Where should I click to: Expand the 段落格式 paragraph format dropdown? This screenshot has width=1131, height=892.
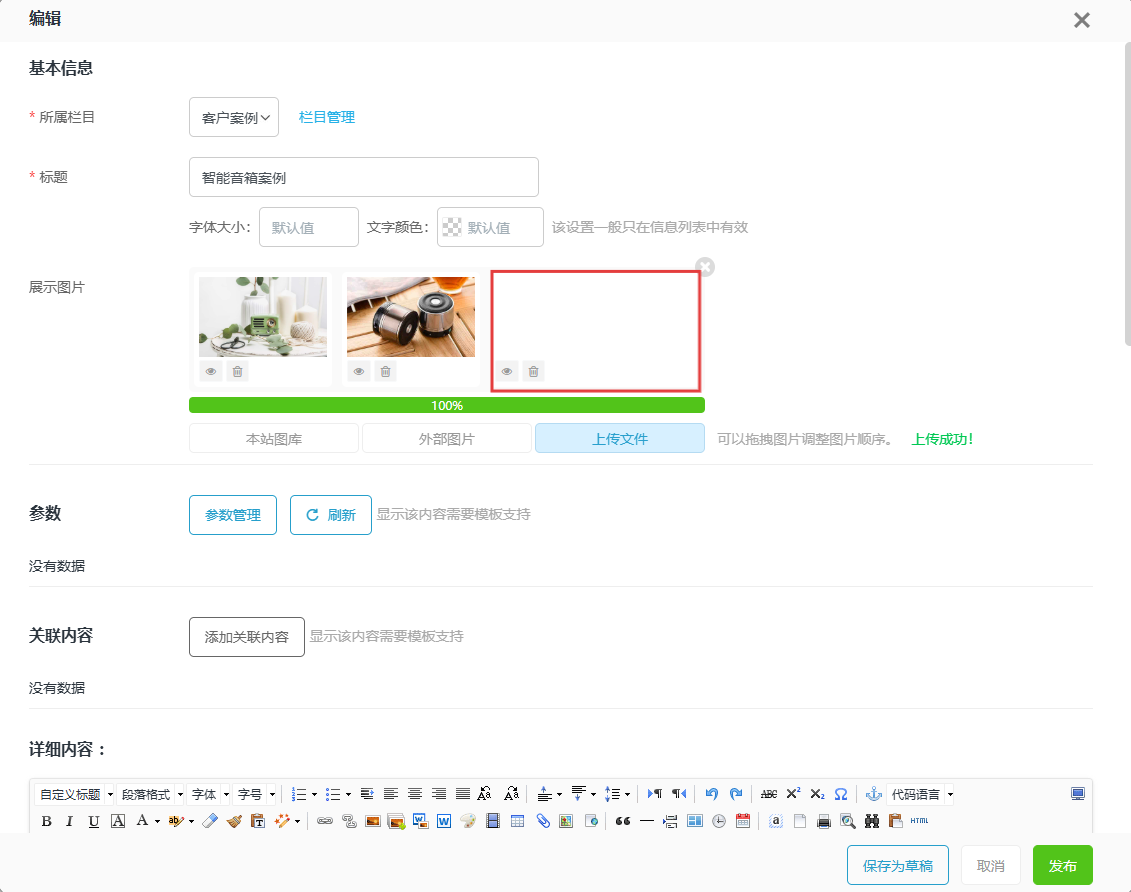151,794
